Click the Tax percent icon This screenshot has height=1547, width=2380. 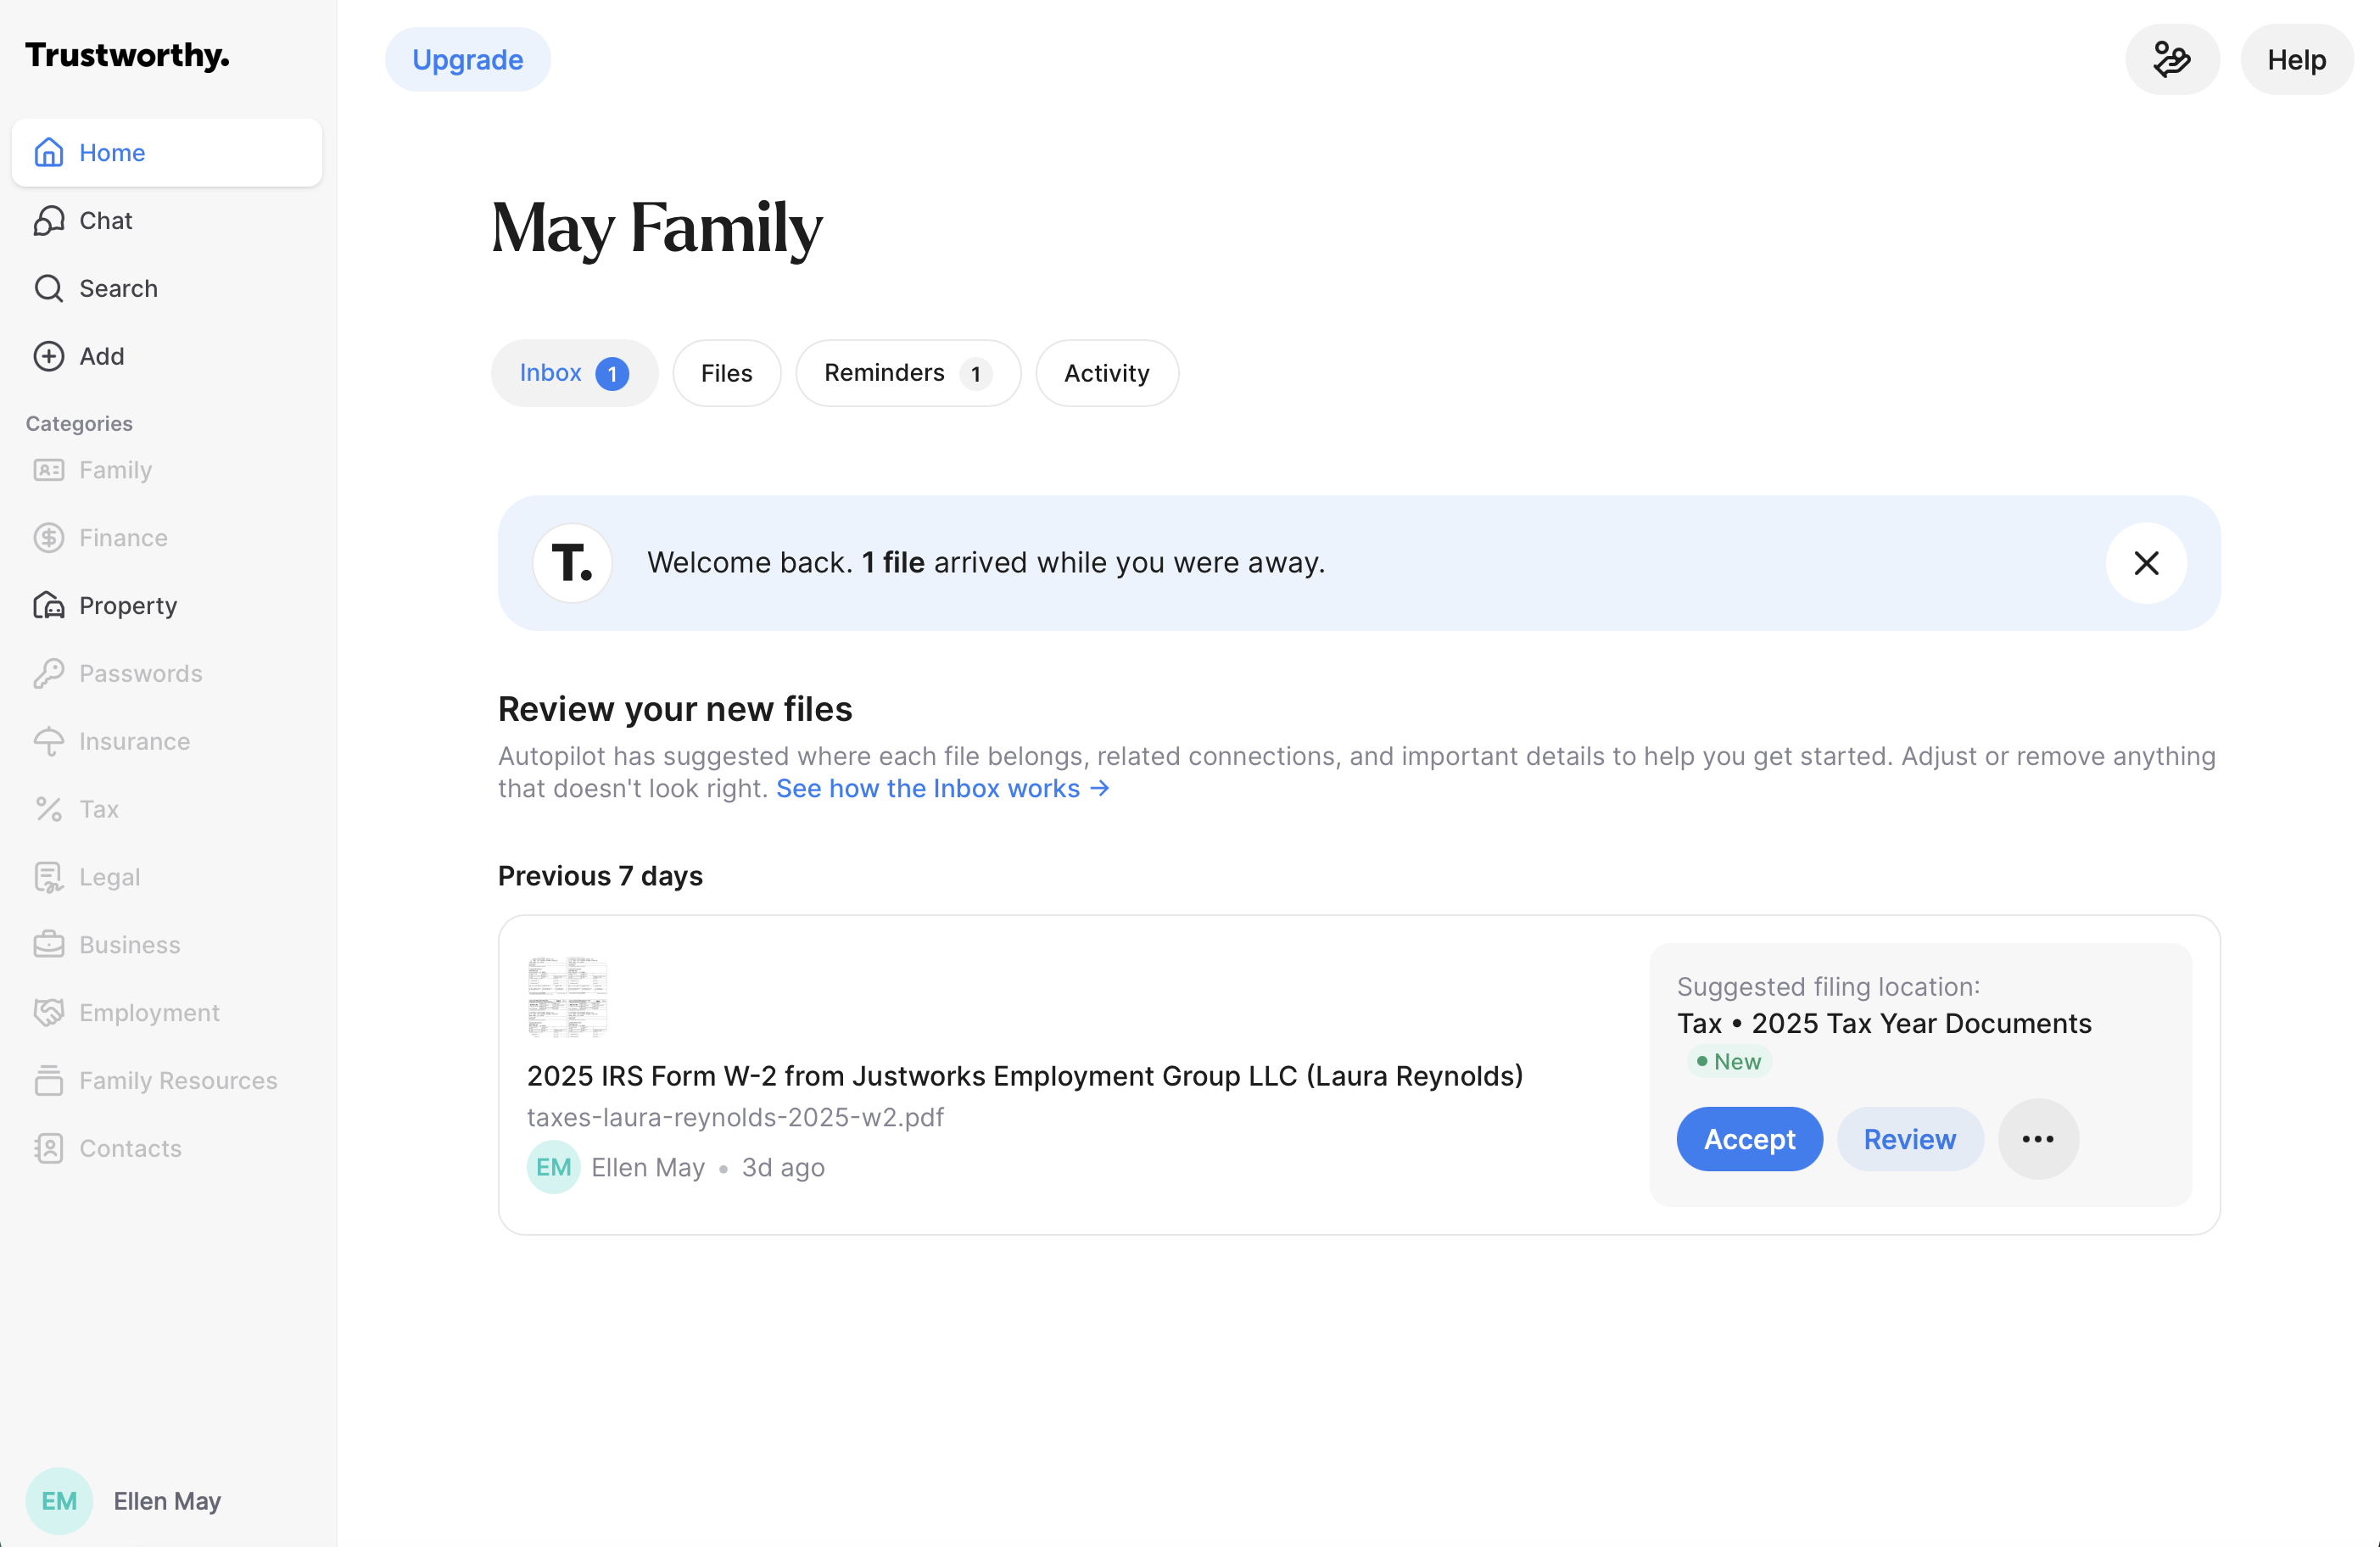tap(48, 809)
